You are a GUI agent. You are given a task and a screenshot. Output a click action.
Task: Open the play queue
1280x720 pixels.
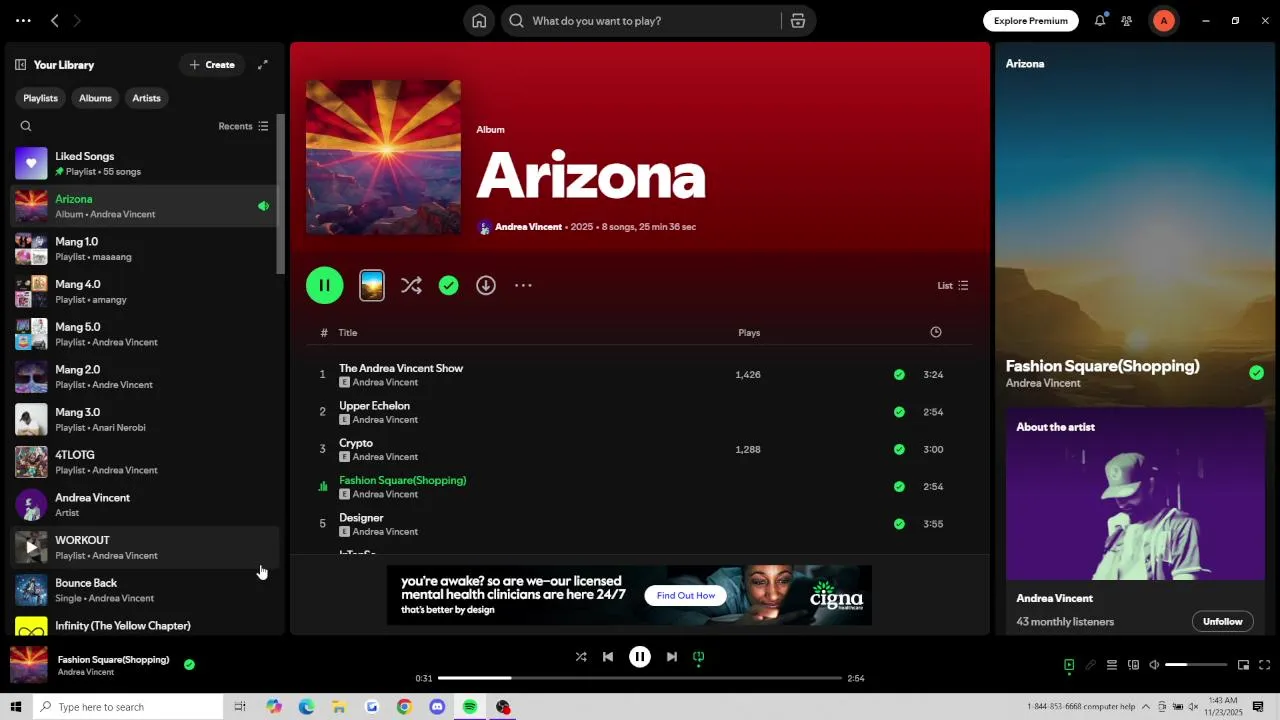[1112, 665]
